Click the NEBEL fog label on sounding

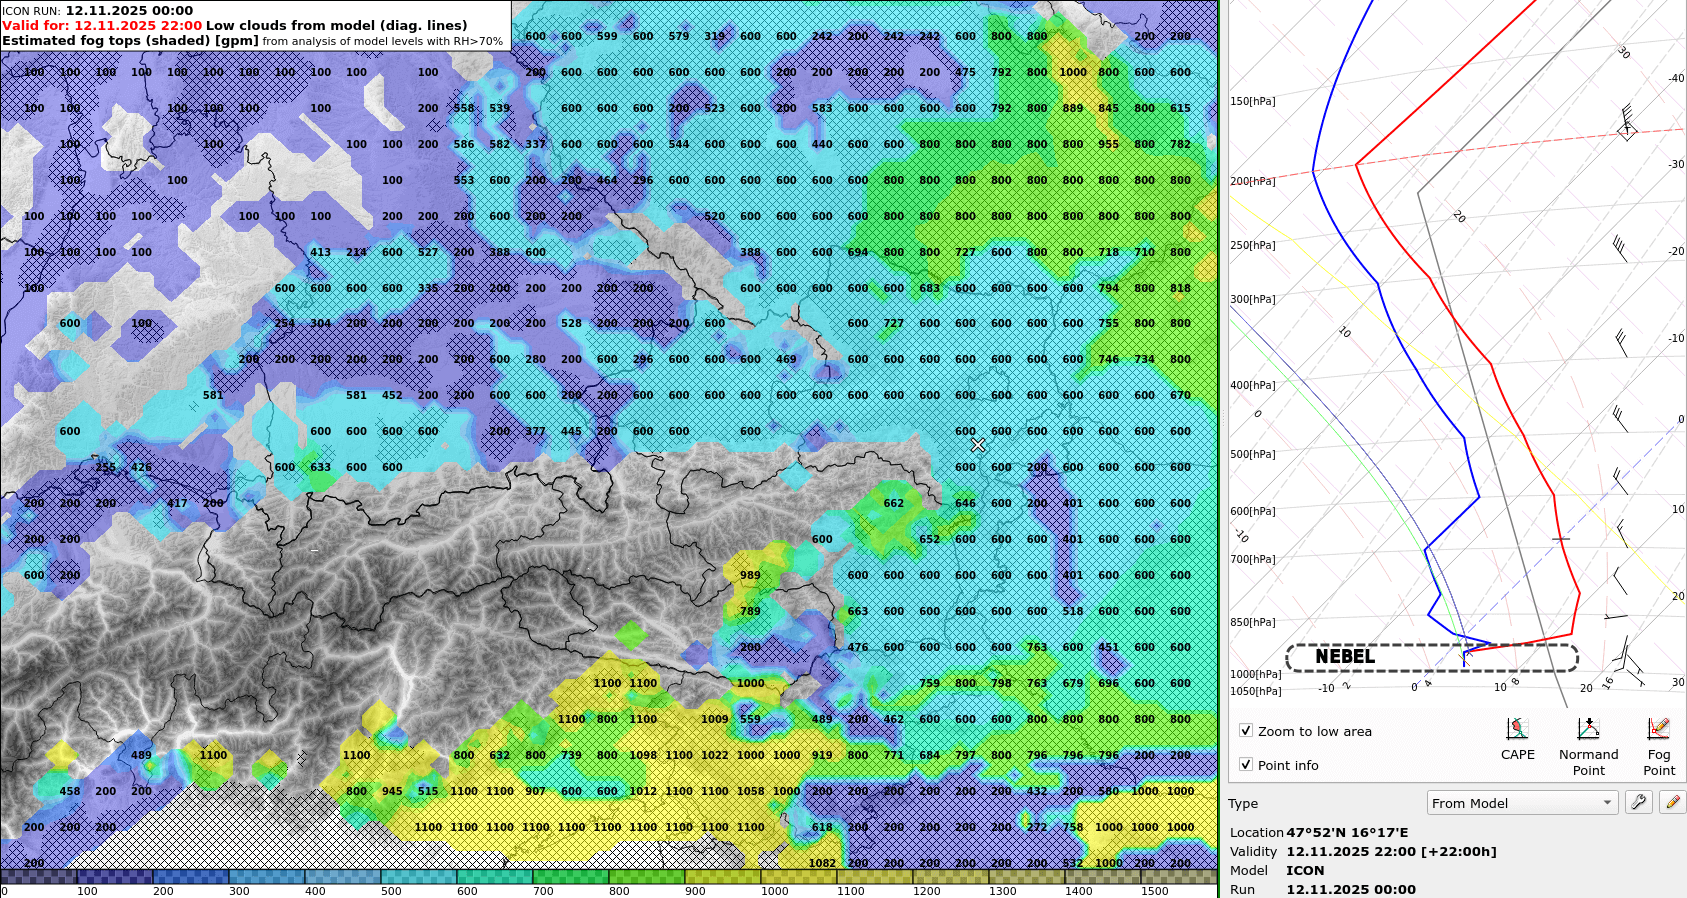(x=1345, y=657)
